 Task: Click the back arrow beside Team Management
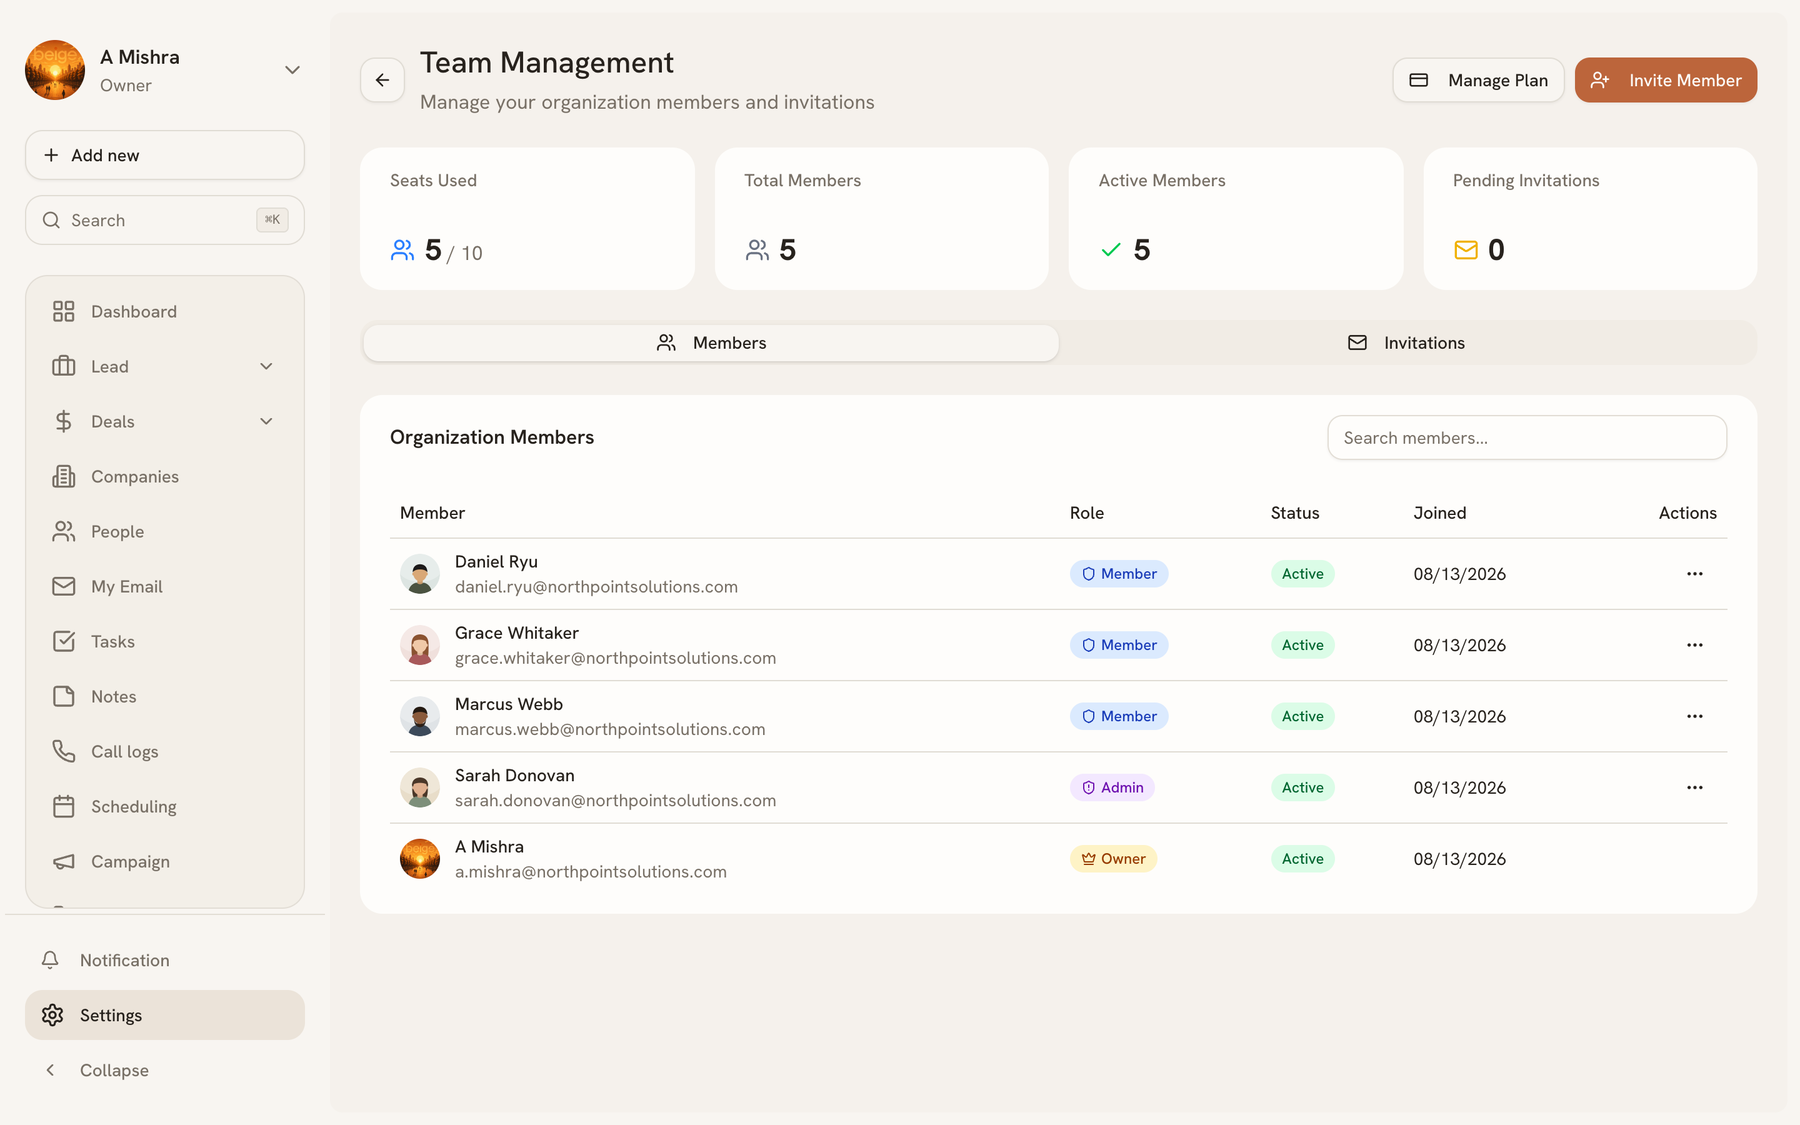click(x=382, y=80)
